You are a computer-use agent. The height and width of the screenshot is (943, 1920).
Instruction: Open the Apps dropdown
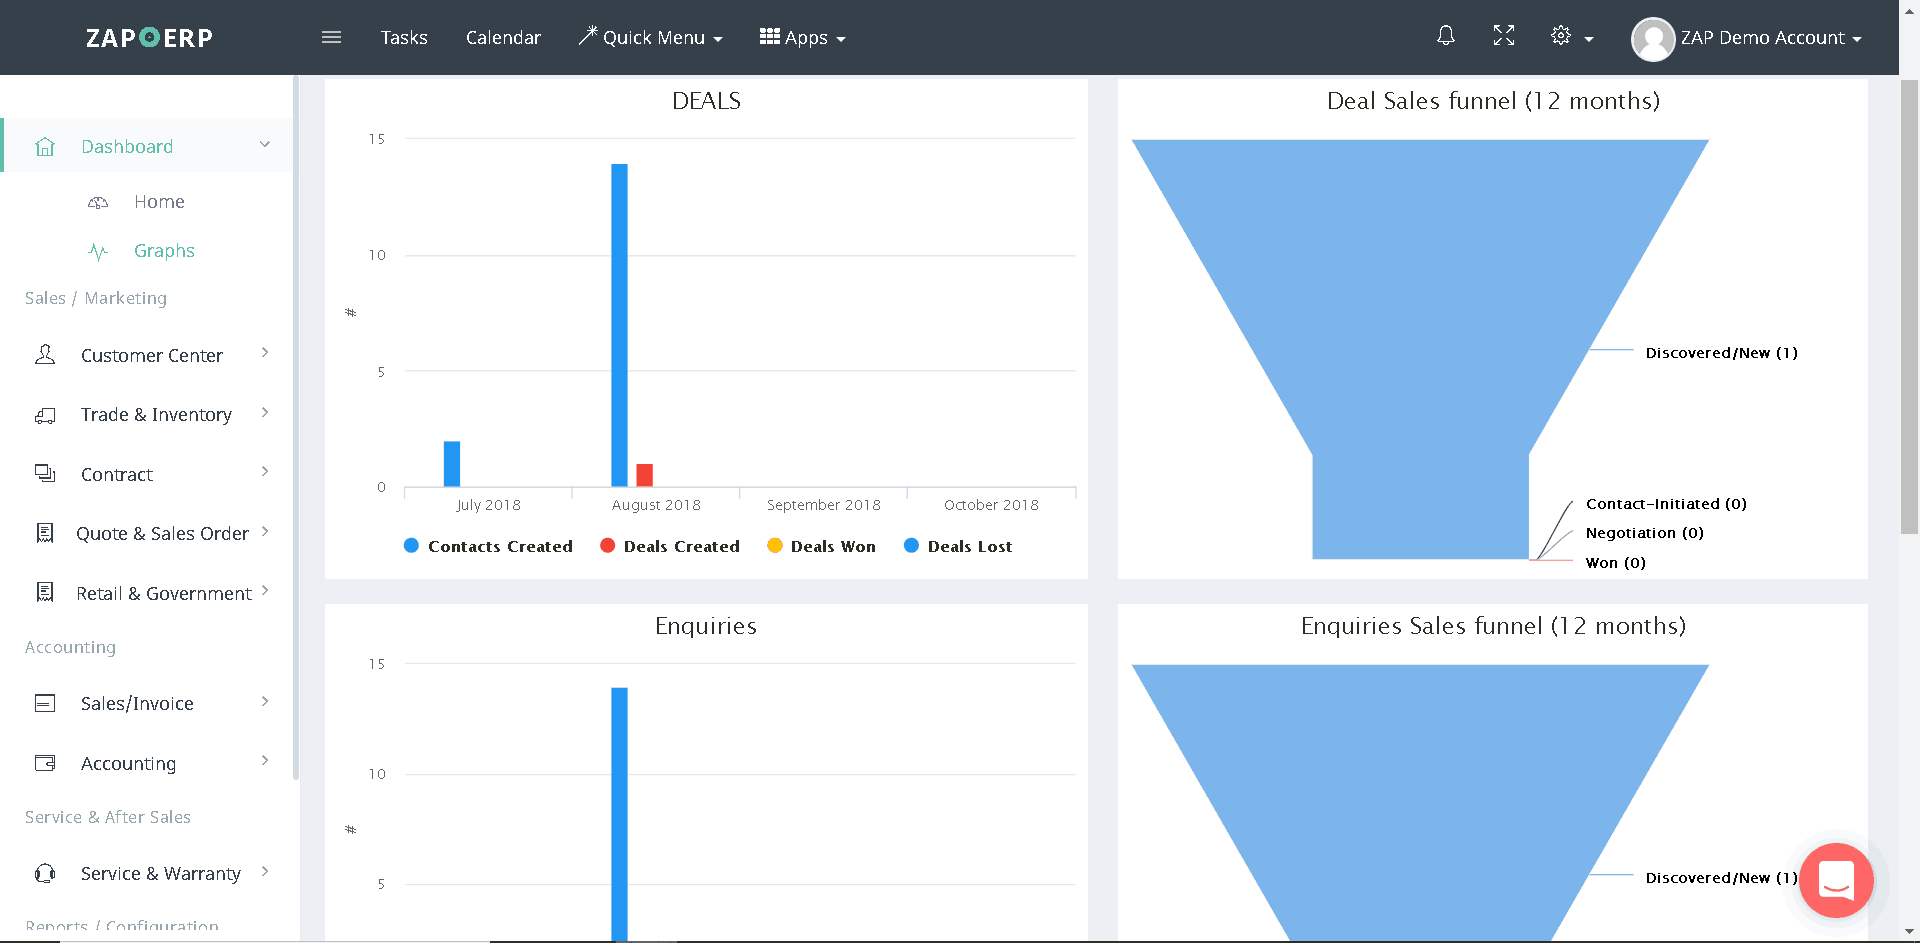803,37
